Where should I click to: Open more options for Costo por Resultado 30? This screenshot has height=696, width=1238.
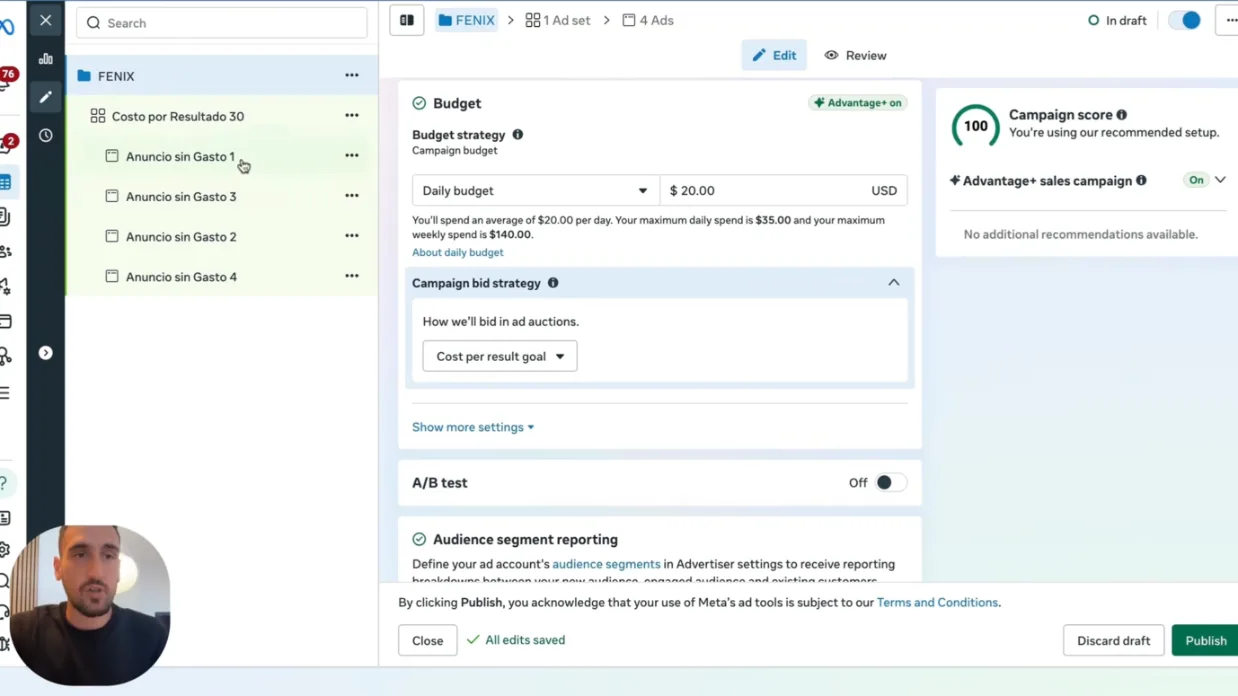(352, 116)
